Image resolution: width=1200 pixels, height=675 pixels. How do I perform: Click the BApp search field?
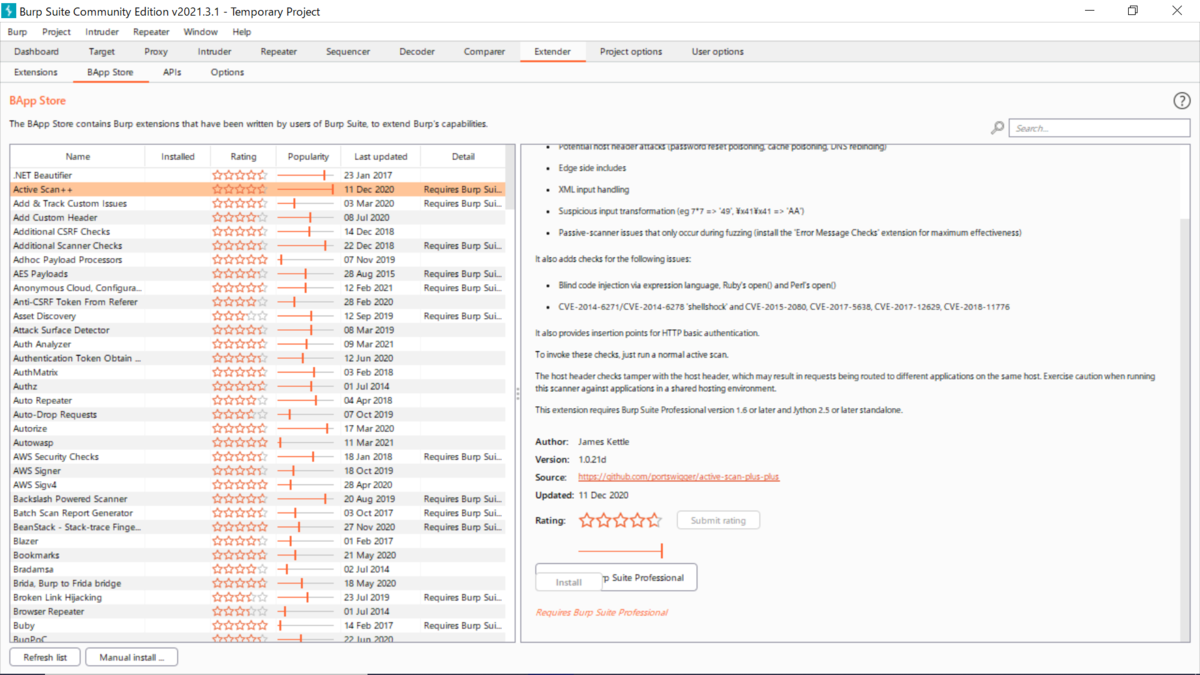coord(1099,128)
